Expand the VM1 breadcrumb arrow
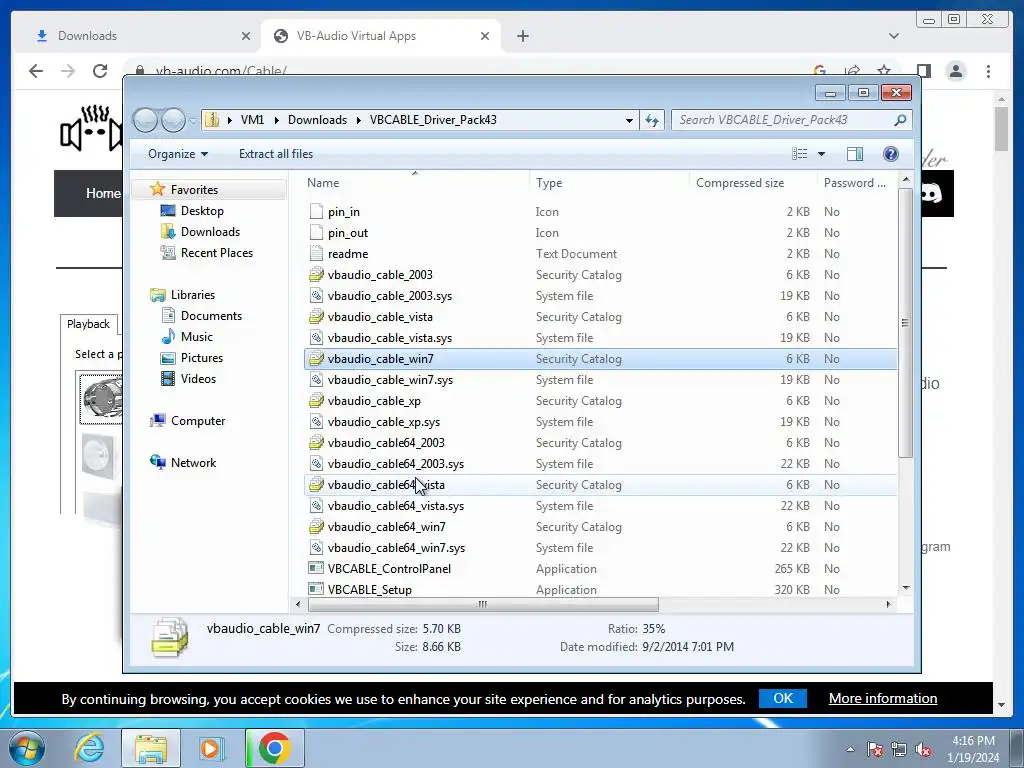 276,120
